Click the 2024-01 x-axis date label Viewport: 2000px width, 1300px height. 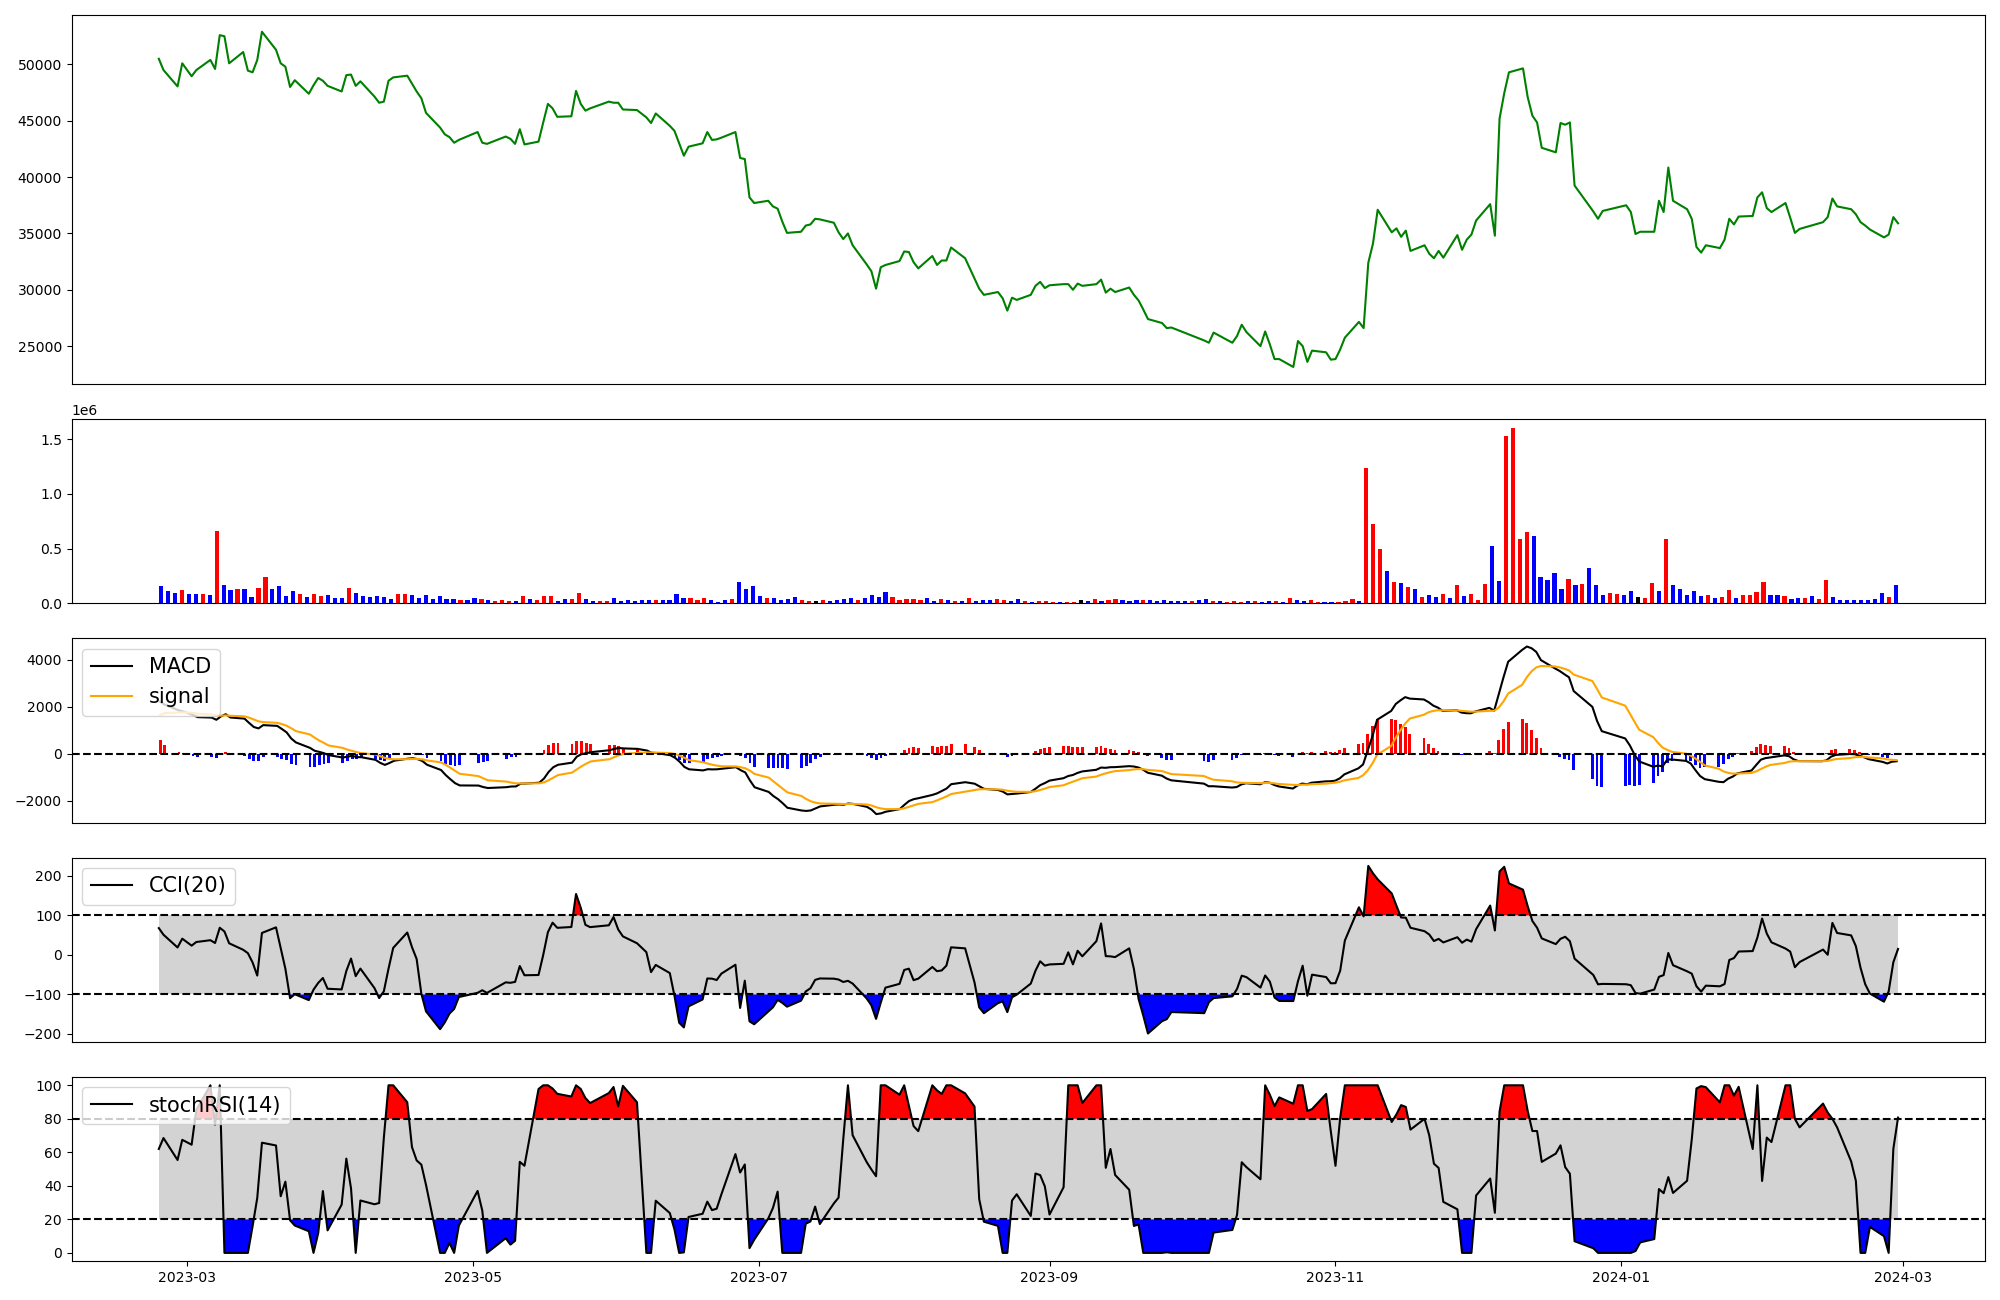[x=1621, y=1276]
